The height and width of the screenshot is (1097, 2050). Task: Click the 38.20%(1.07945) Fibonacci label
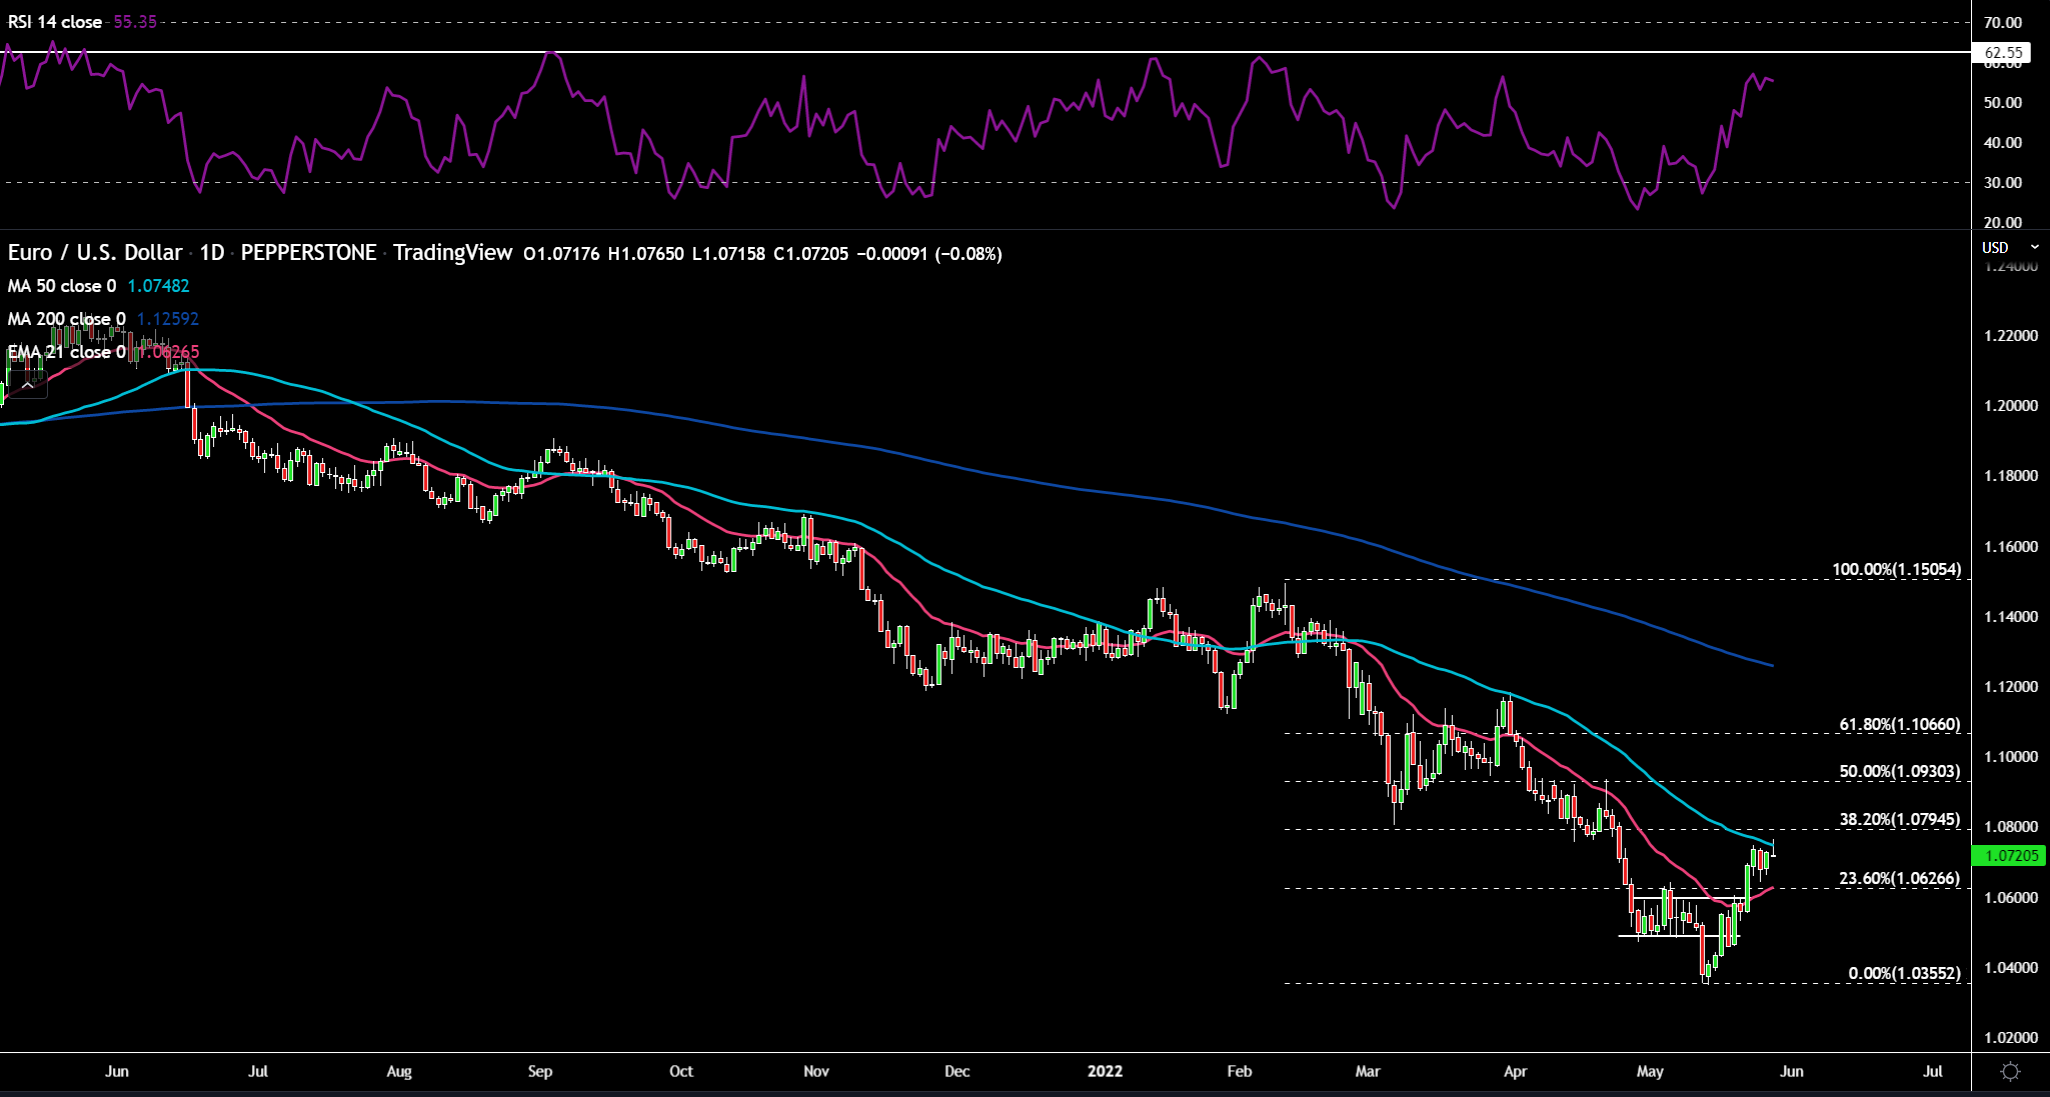[1899, 820]
